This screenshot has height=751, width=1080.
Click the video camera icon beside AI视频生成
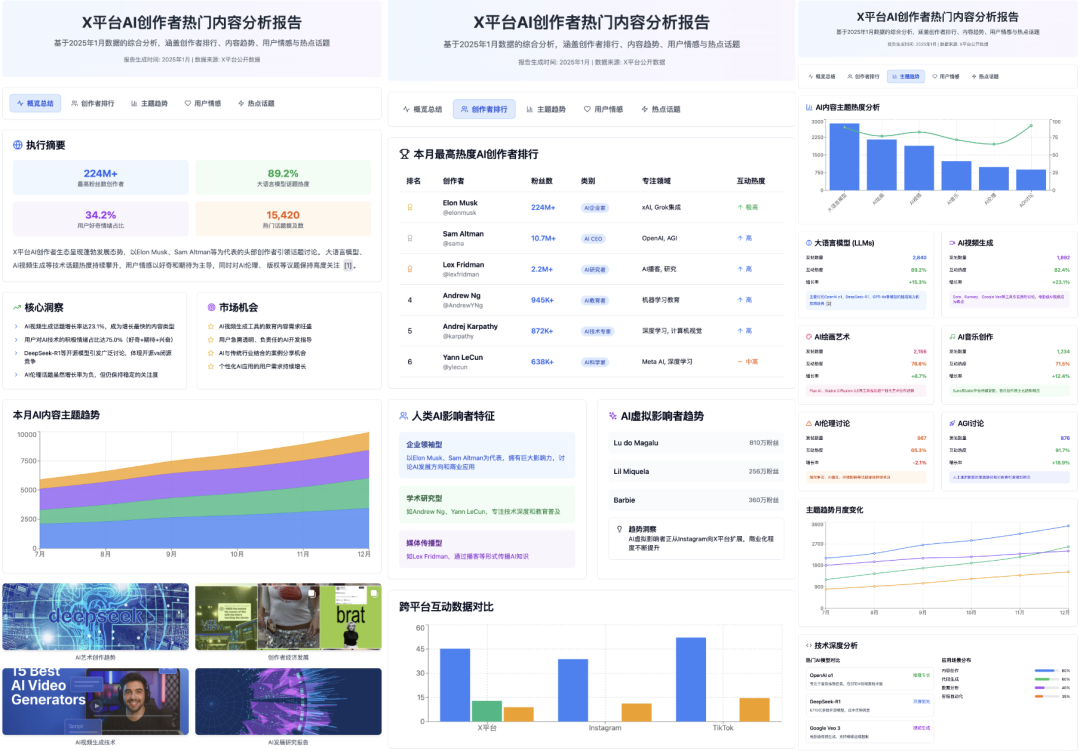(952, 243)
